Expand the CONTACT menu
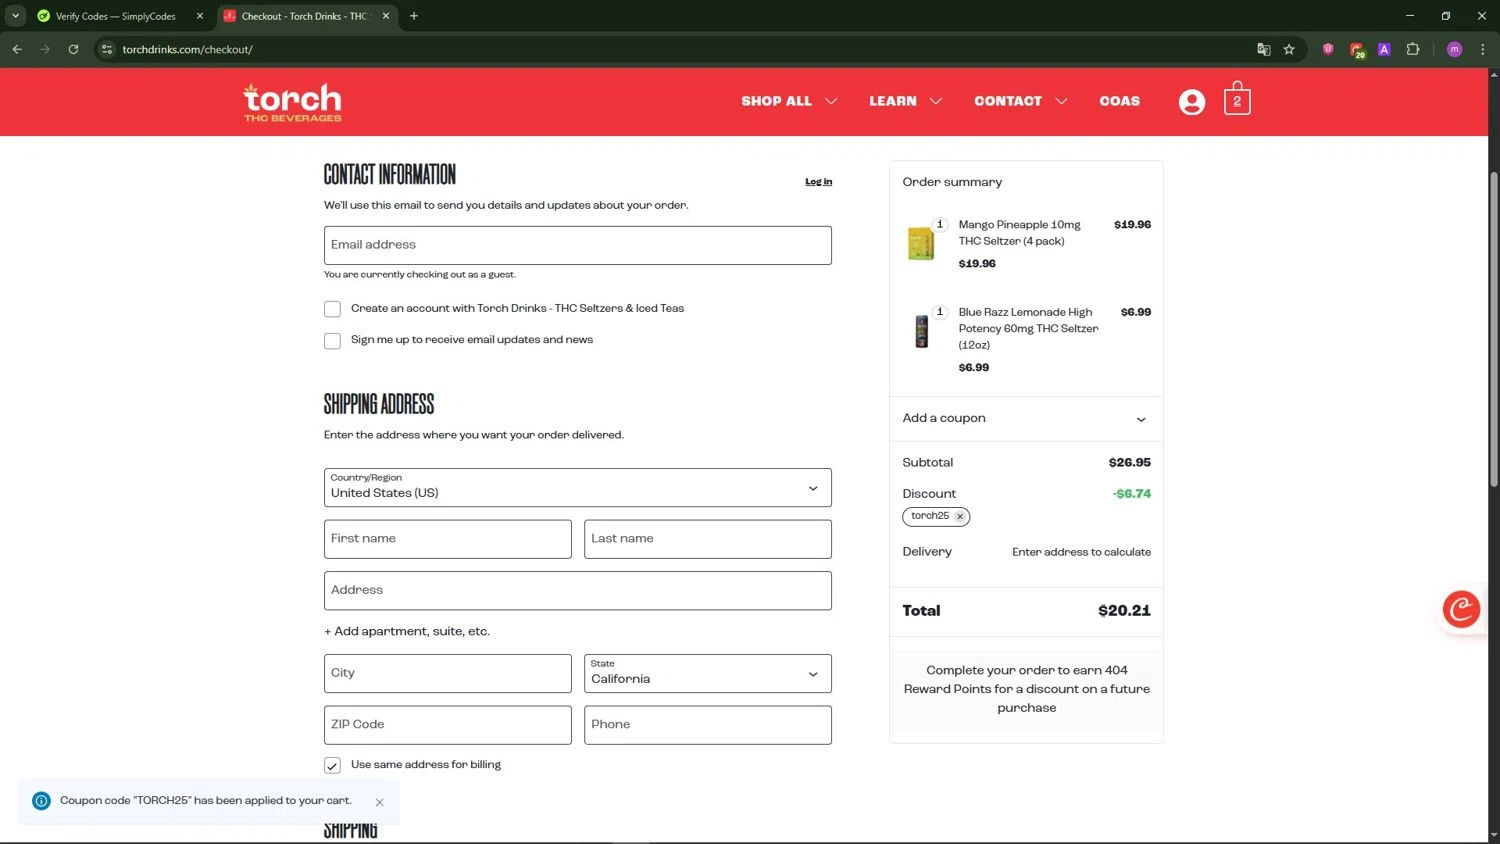This screenshot has height=844, width=1500. pos(1020,101)
